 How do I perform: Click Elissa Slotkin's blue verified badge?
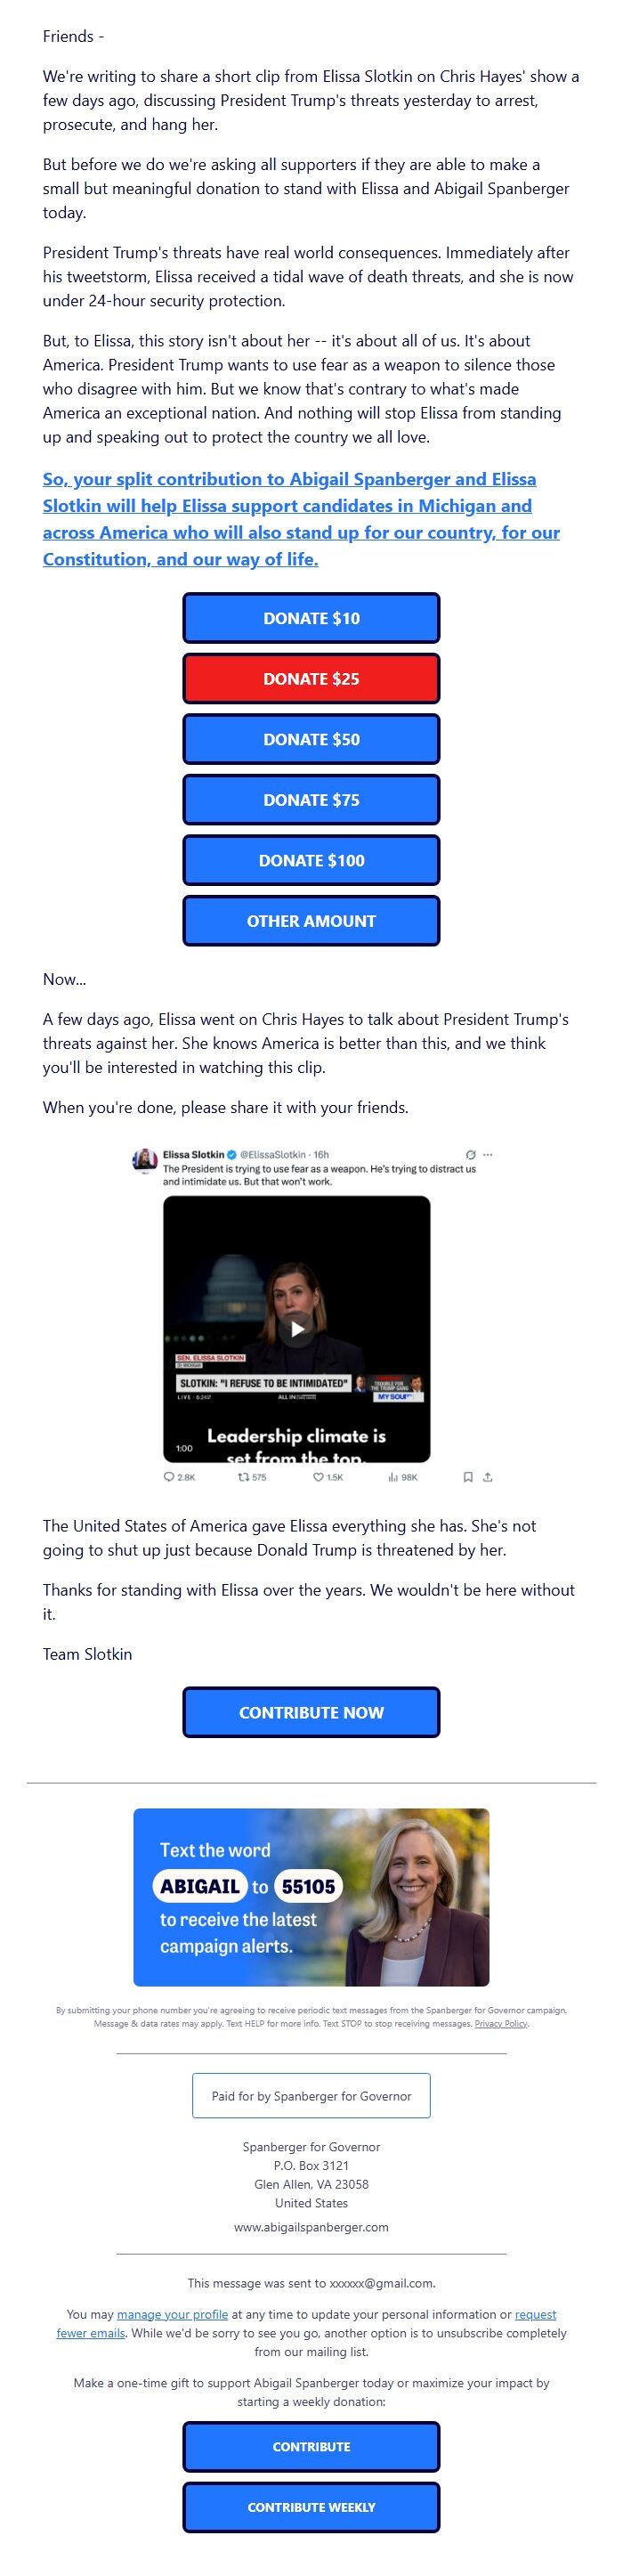(233, 1153)
